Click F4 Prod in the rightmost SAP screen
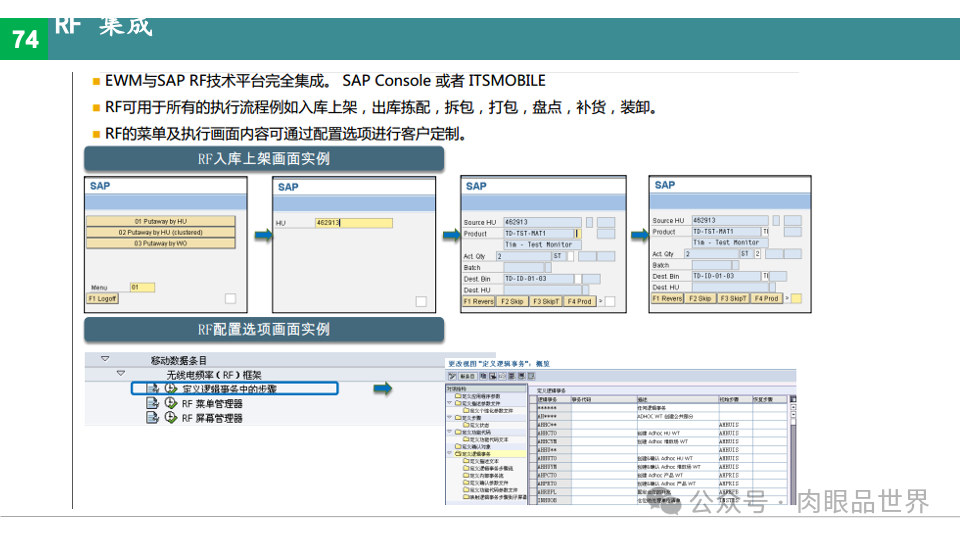 coord(767,299)
